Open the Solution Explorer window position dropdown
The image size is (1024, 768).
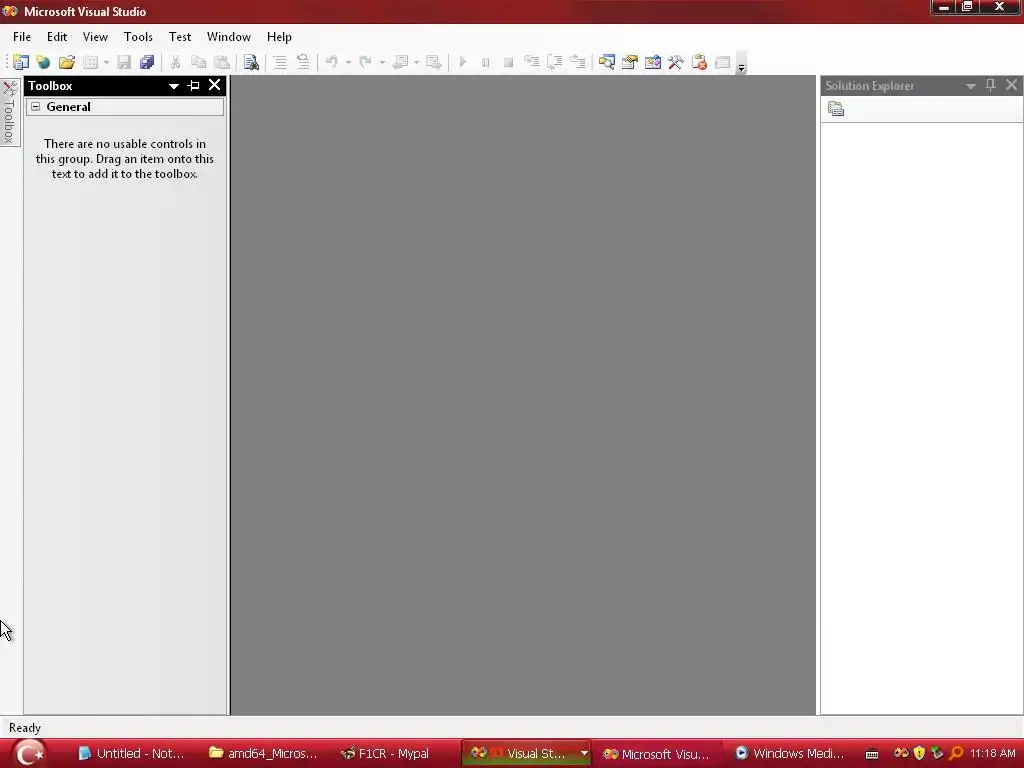pyautogui.click(x=971, y=86)
